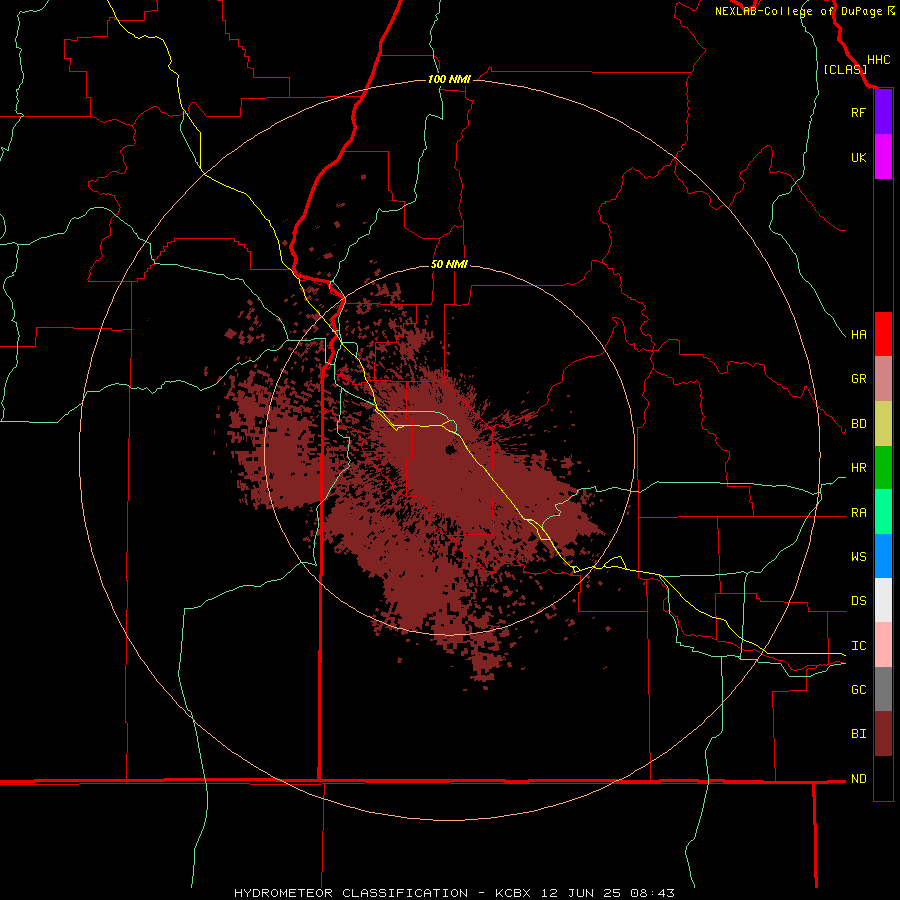This screenshot has height=900, width=900.
Task: Click the 12 JUN 25 date text
Action: pos(581,893)
